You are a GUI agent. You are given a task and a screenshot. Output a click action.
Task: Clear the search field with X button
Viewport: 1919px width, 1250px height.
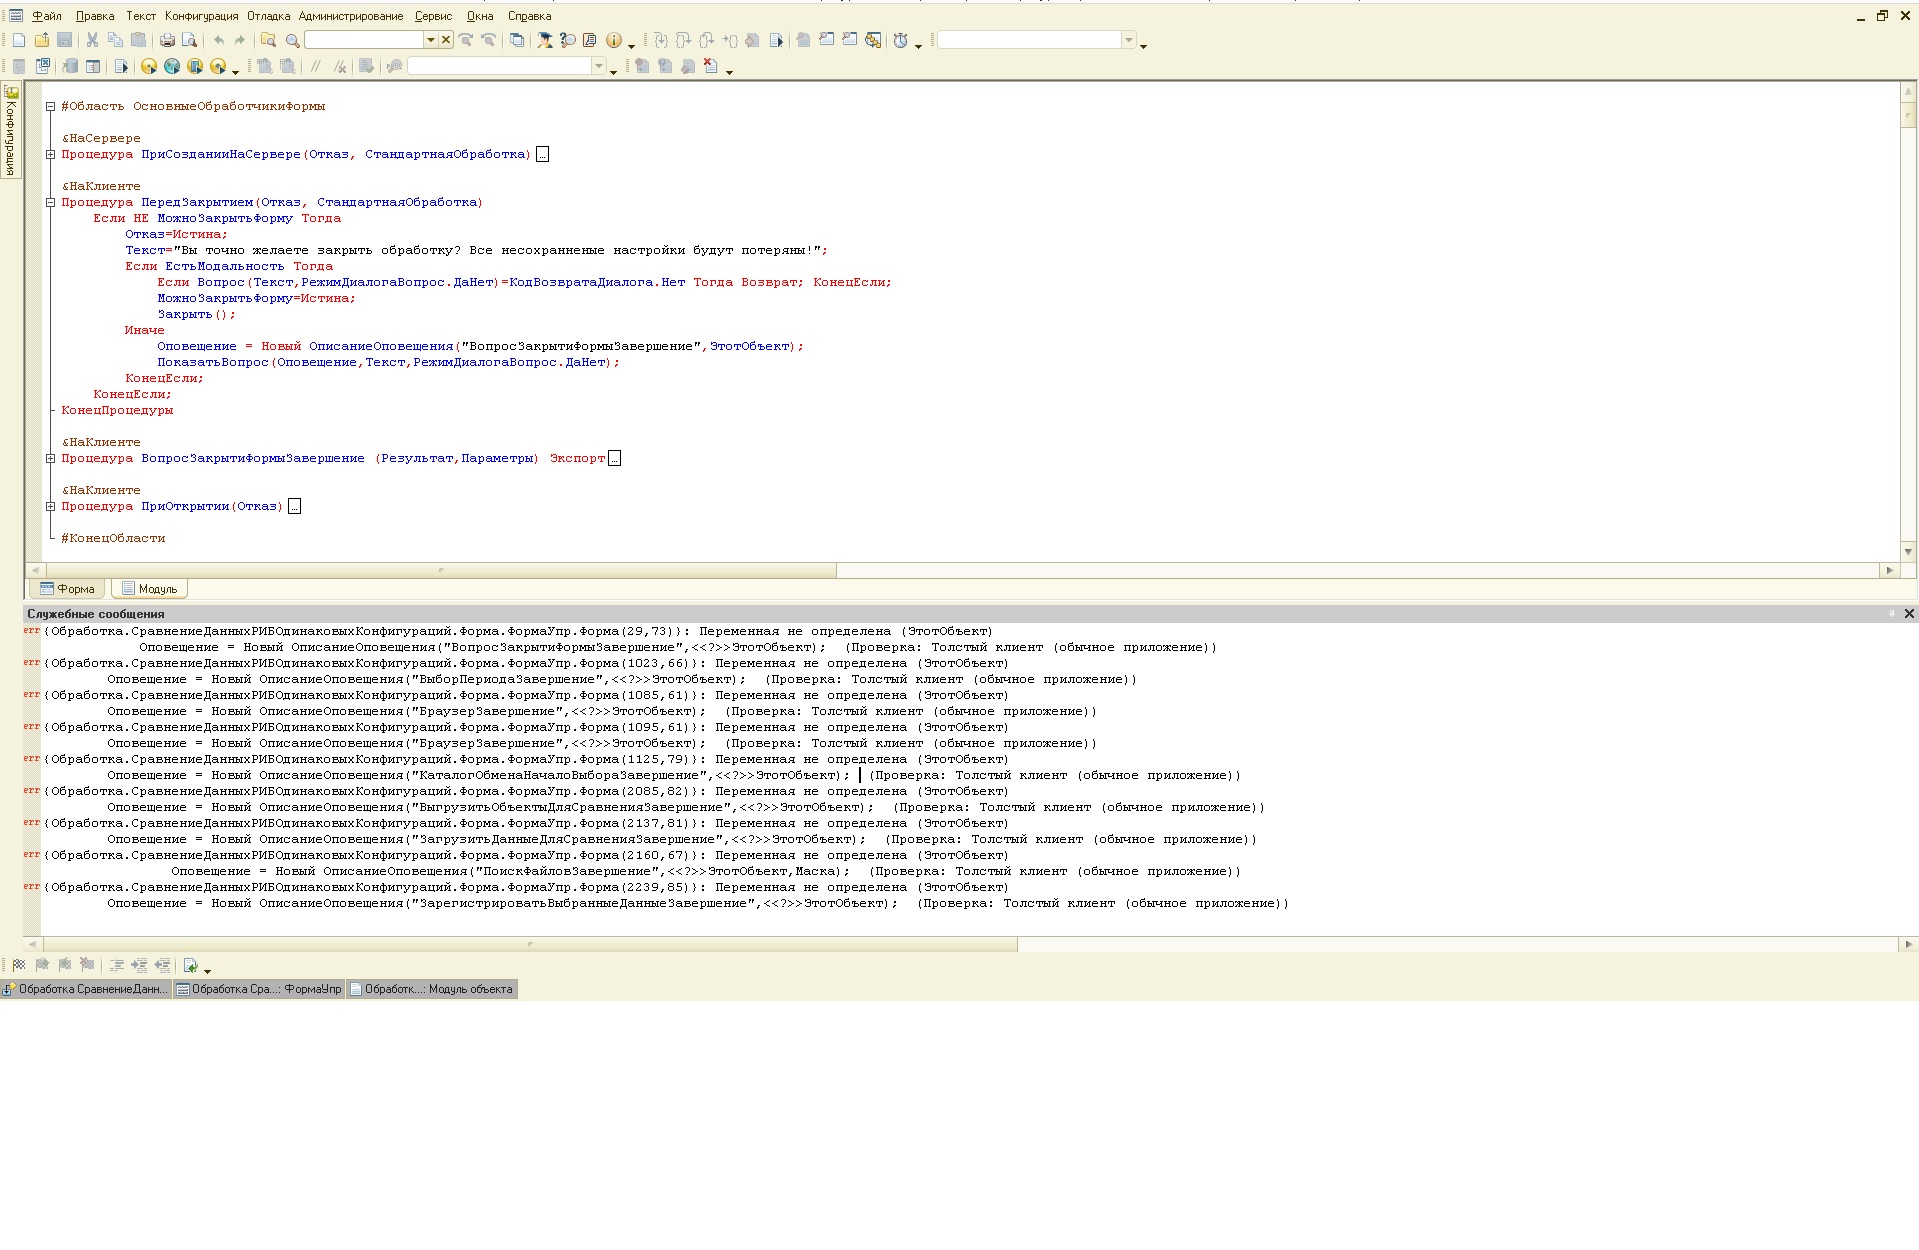point(446,40)
